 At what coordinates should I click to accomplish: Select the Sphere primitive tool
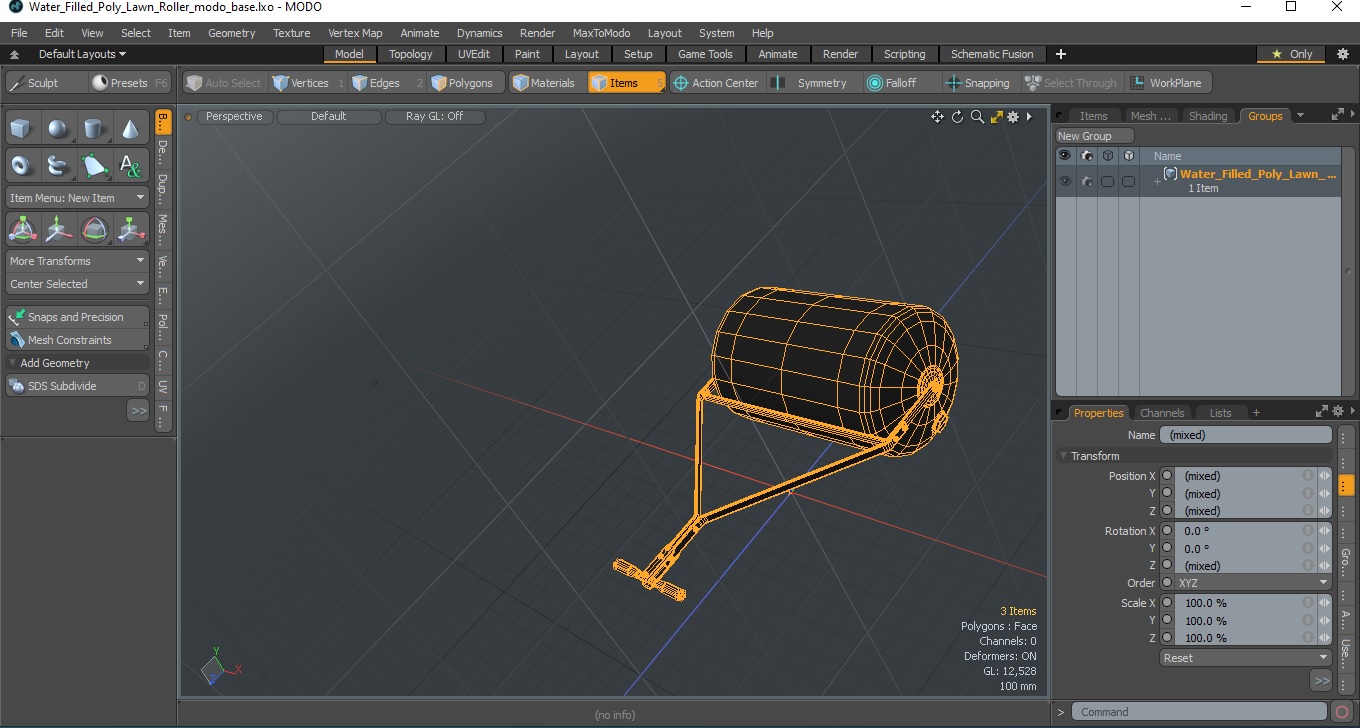[59, 129]
